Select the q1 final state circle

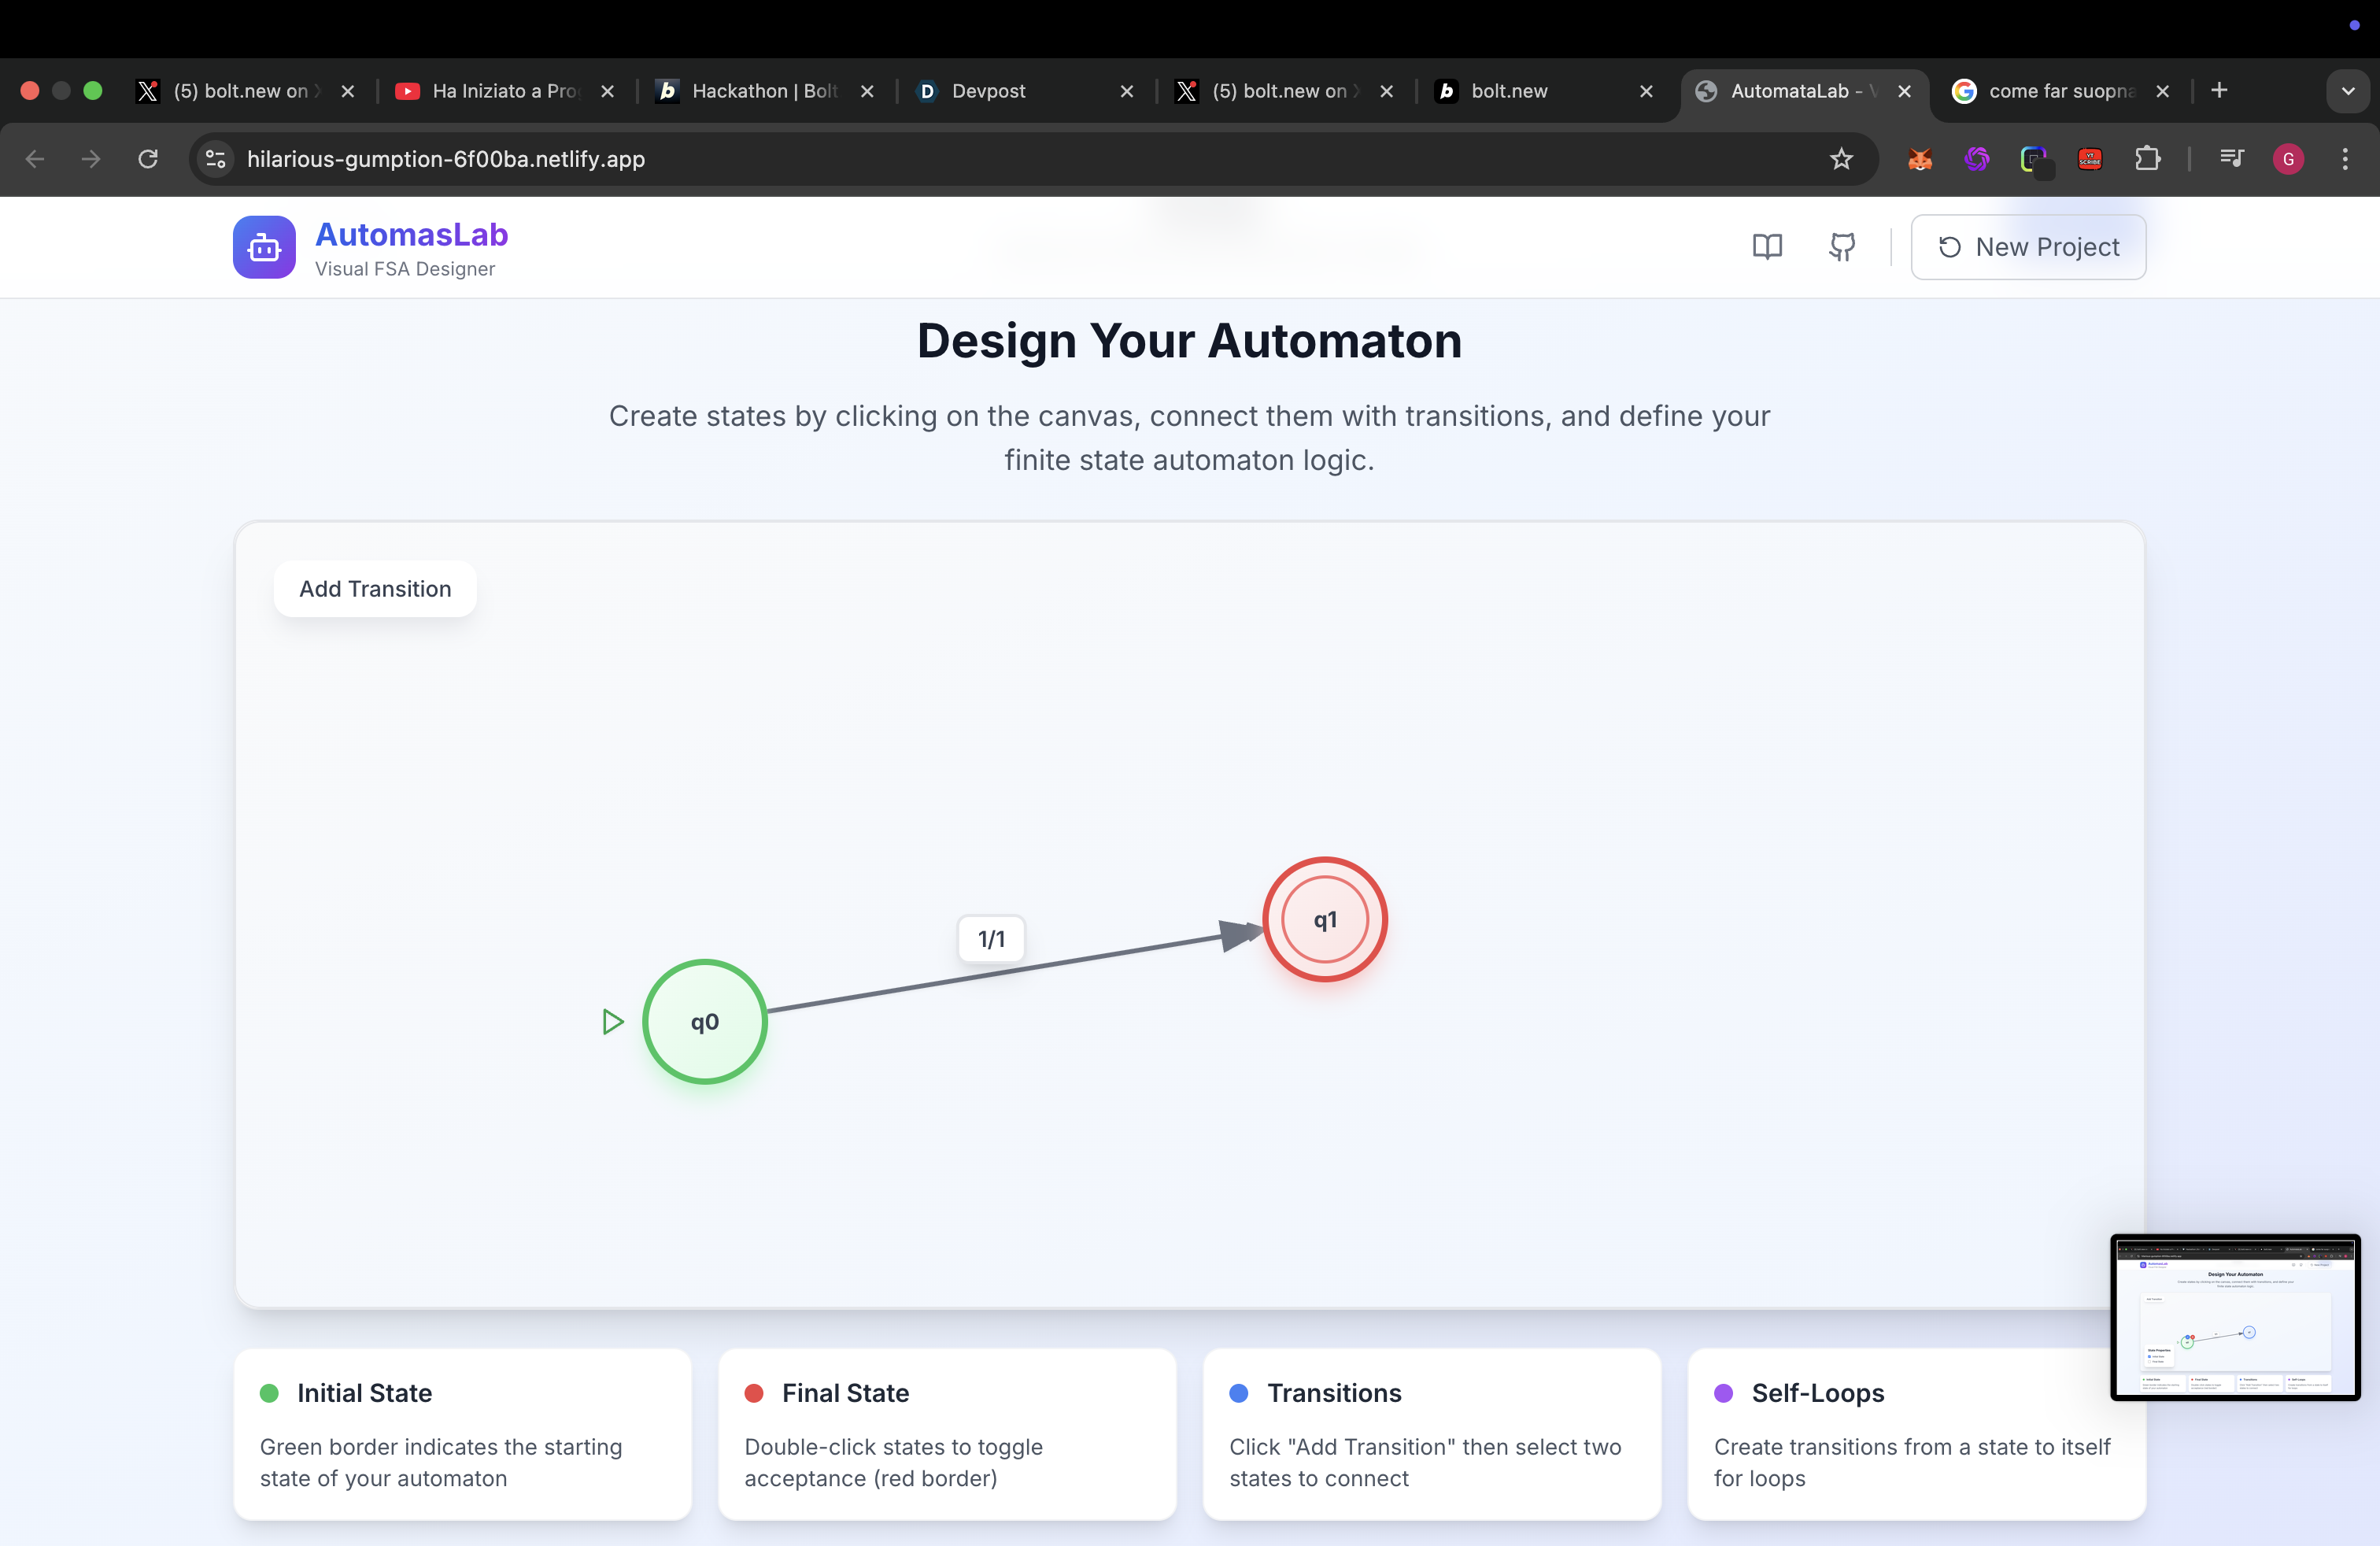click(1325, 919)
